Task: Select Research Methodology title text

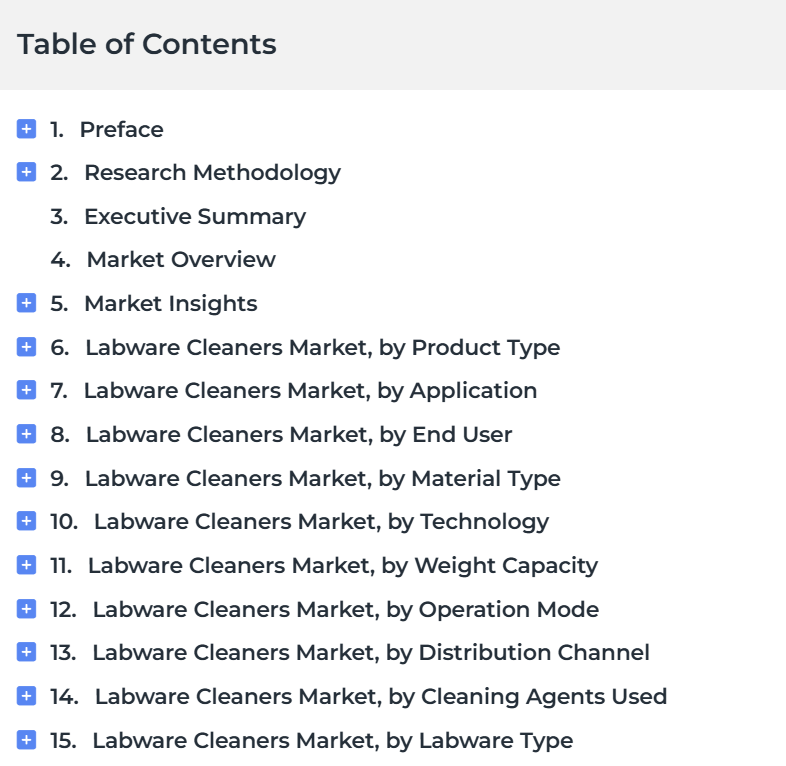Action: pos(212,172)
